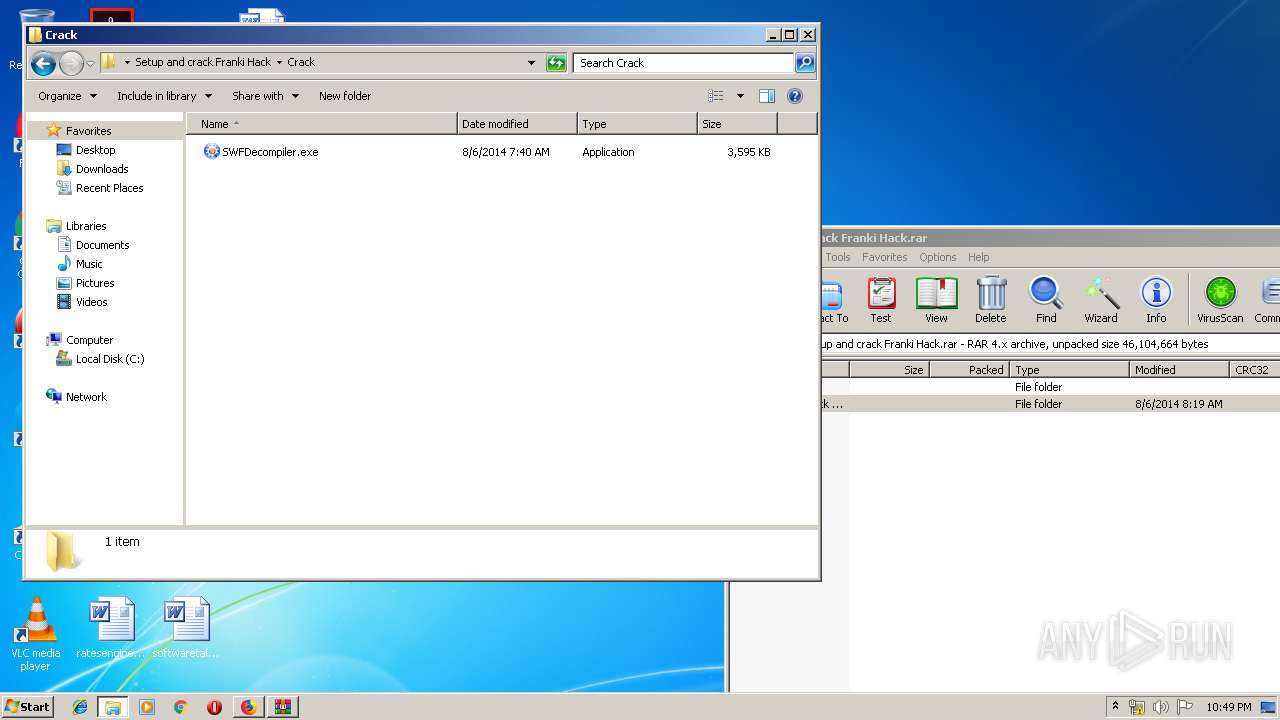Open Pictures library
This screenshot has width=1280, height=720.
coord(95,283)
